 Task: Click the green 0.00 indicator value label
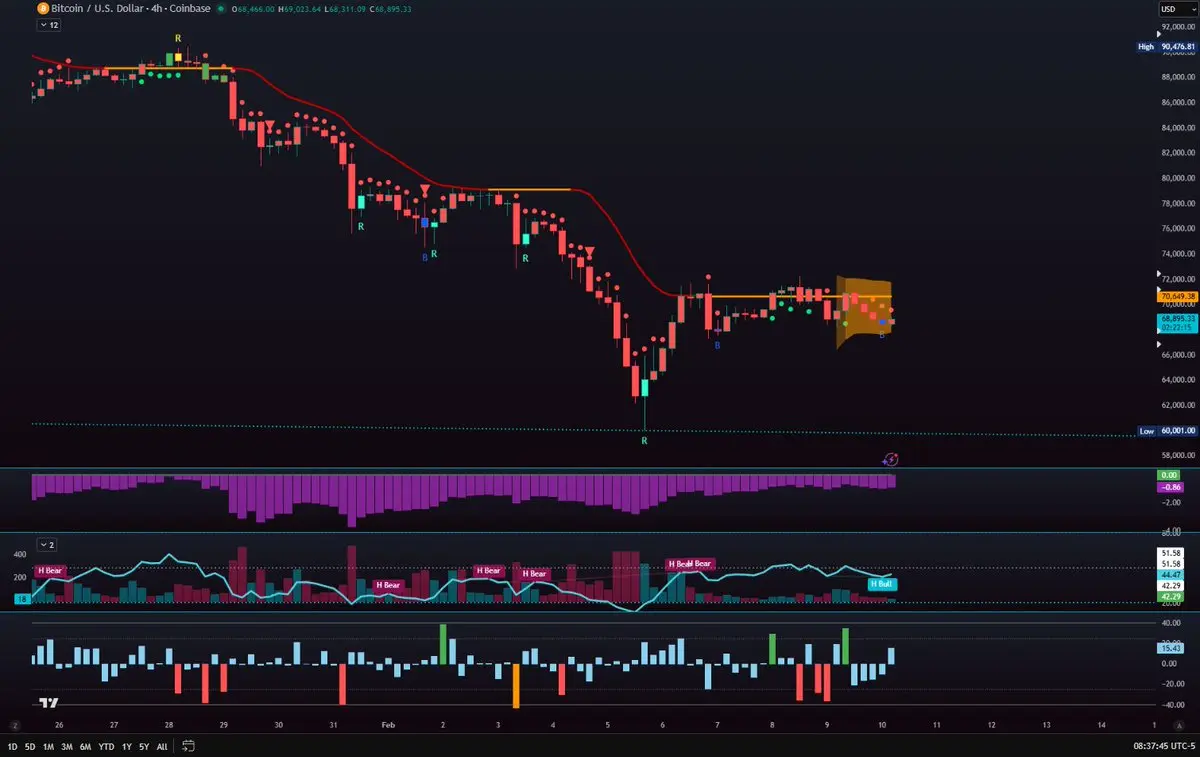pos(1170,474)
